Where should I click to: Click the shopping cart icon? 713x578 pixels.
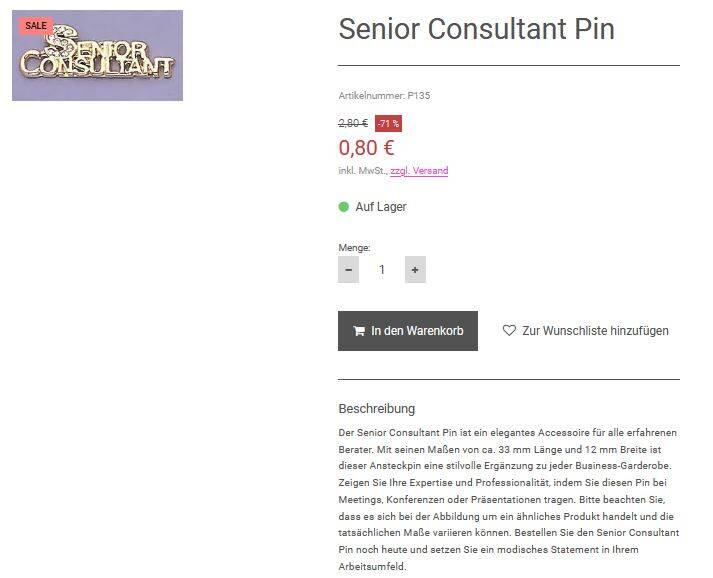358,331
